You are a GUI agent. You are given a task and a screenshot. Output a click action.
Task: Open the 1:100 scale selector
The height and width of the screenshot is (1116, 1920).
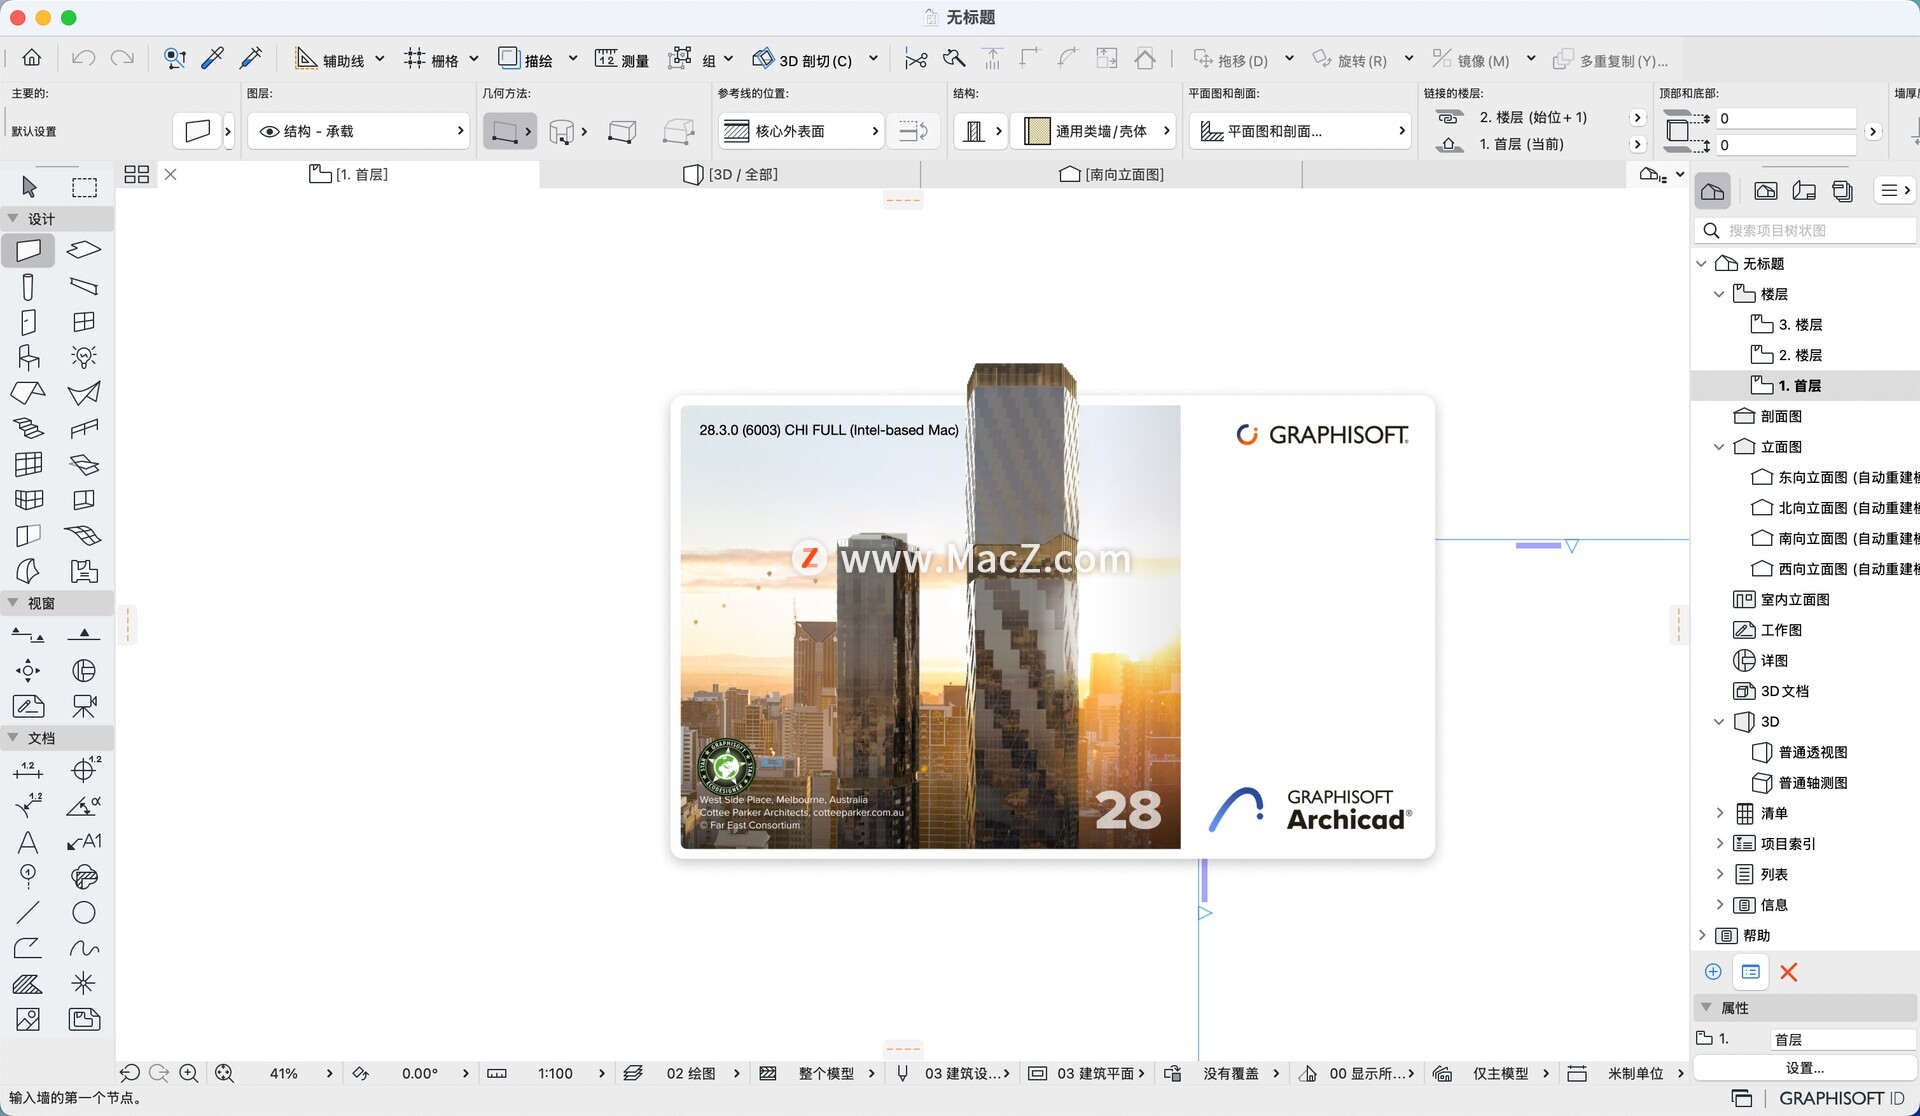[555, 1073]
